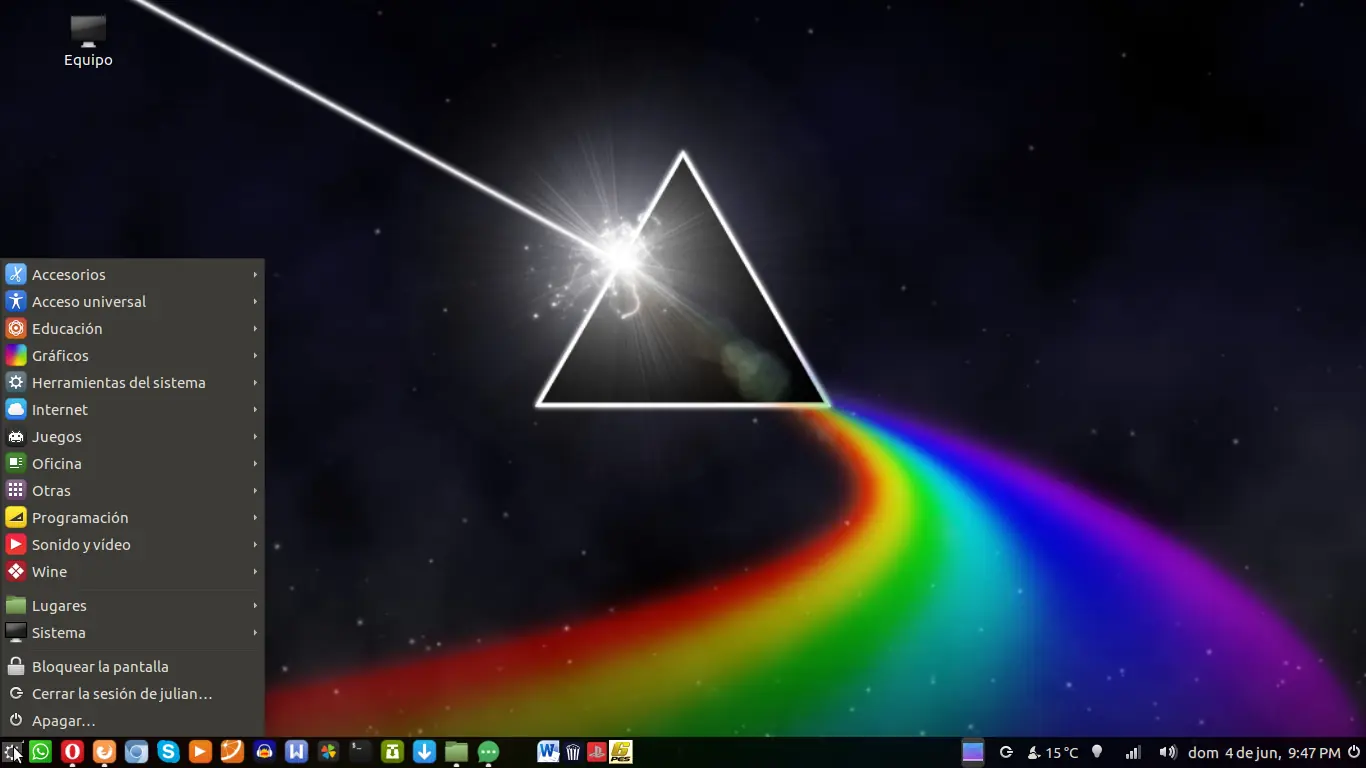The height and width of the screenshot is (768, 1366).
Task: Open the Gráficos menu category
Action: click(132, 355)
